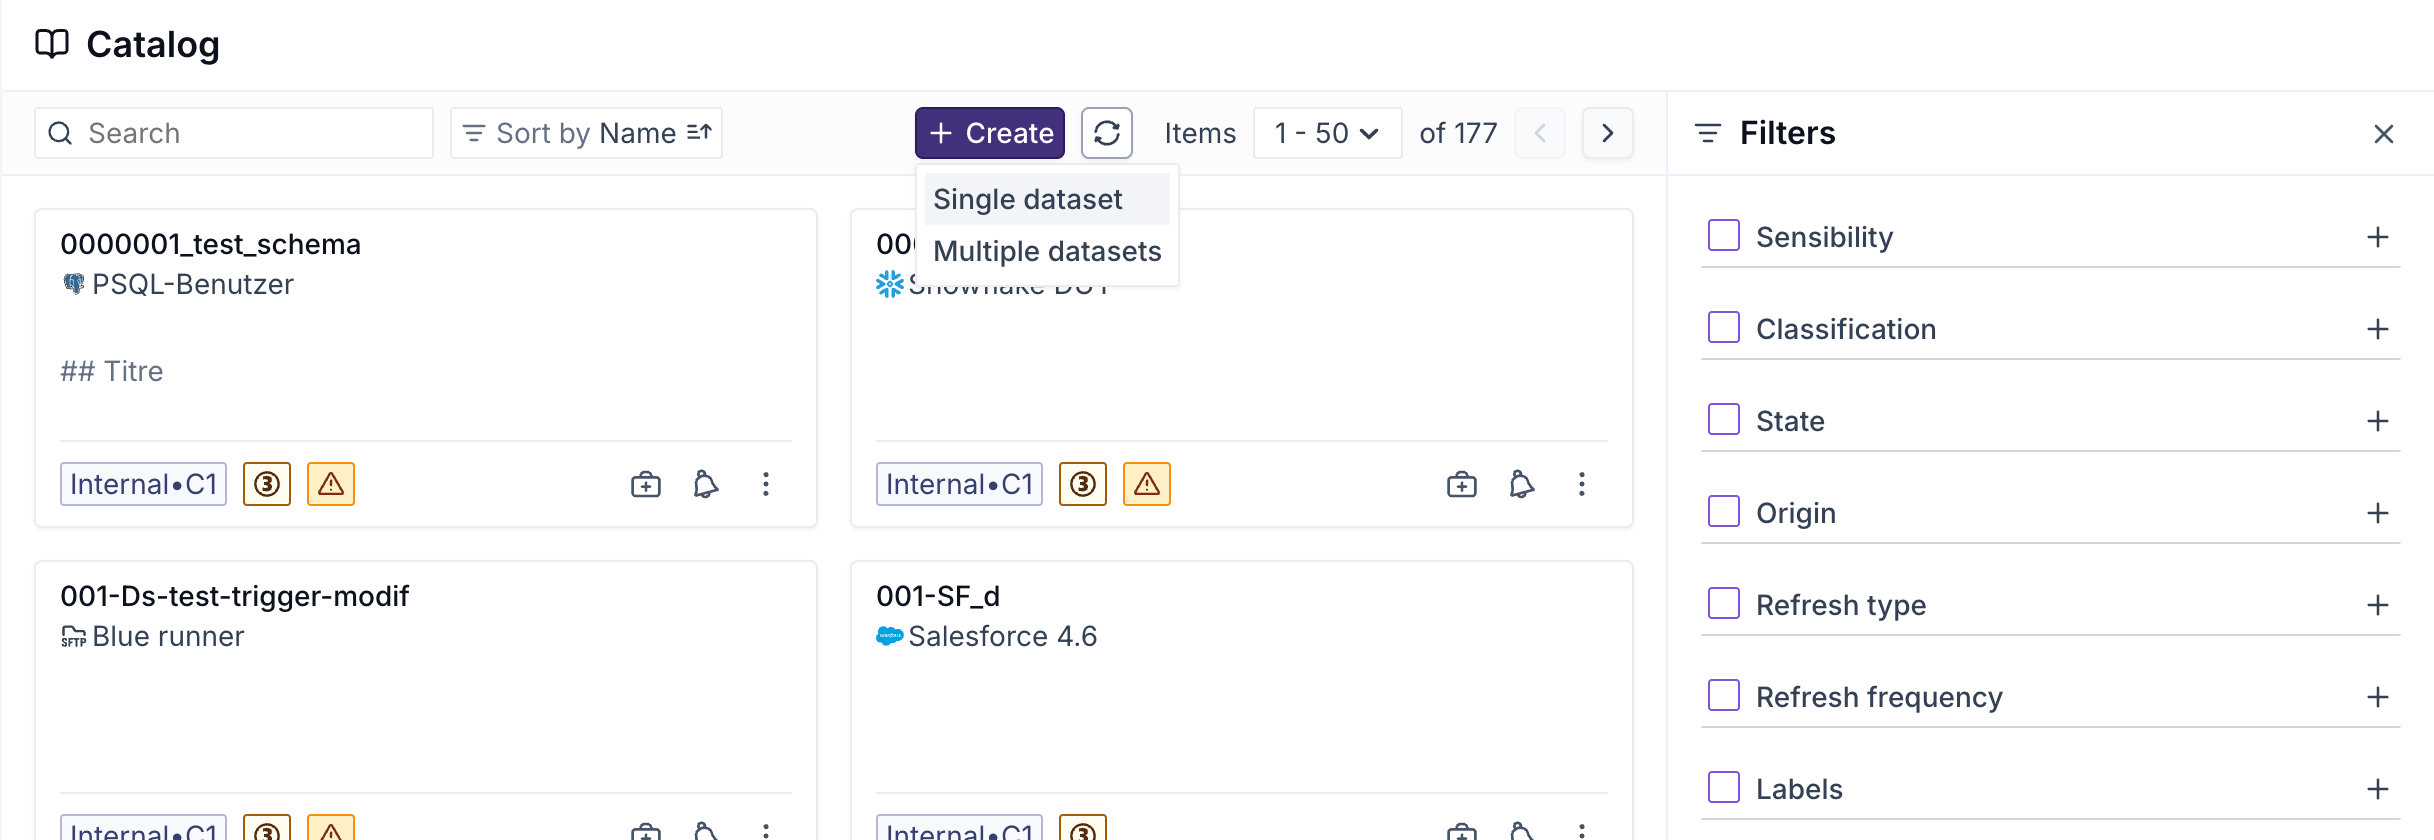
Task: Check the Classification filter checkbox
Action: pos(1724,328)
